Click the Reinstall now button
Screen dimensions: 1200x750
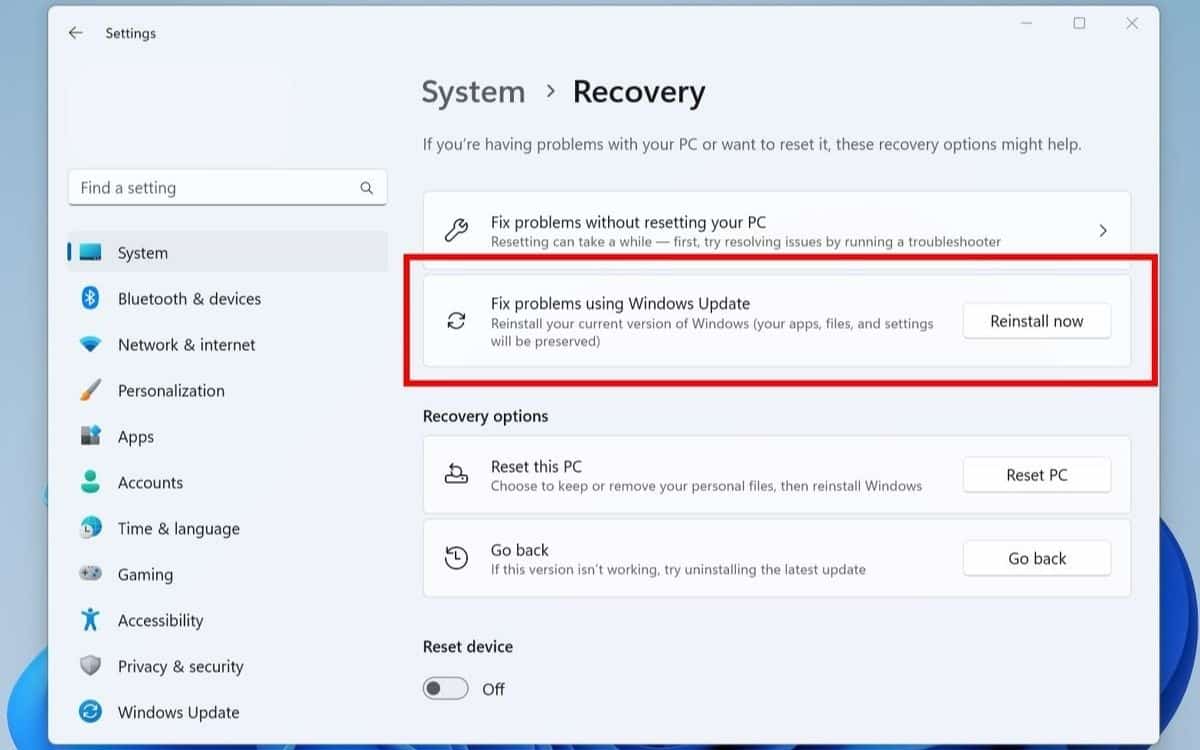pyautogui.click(x=1037, y=321)
